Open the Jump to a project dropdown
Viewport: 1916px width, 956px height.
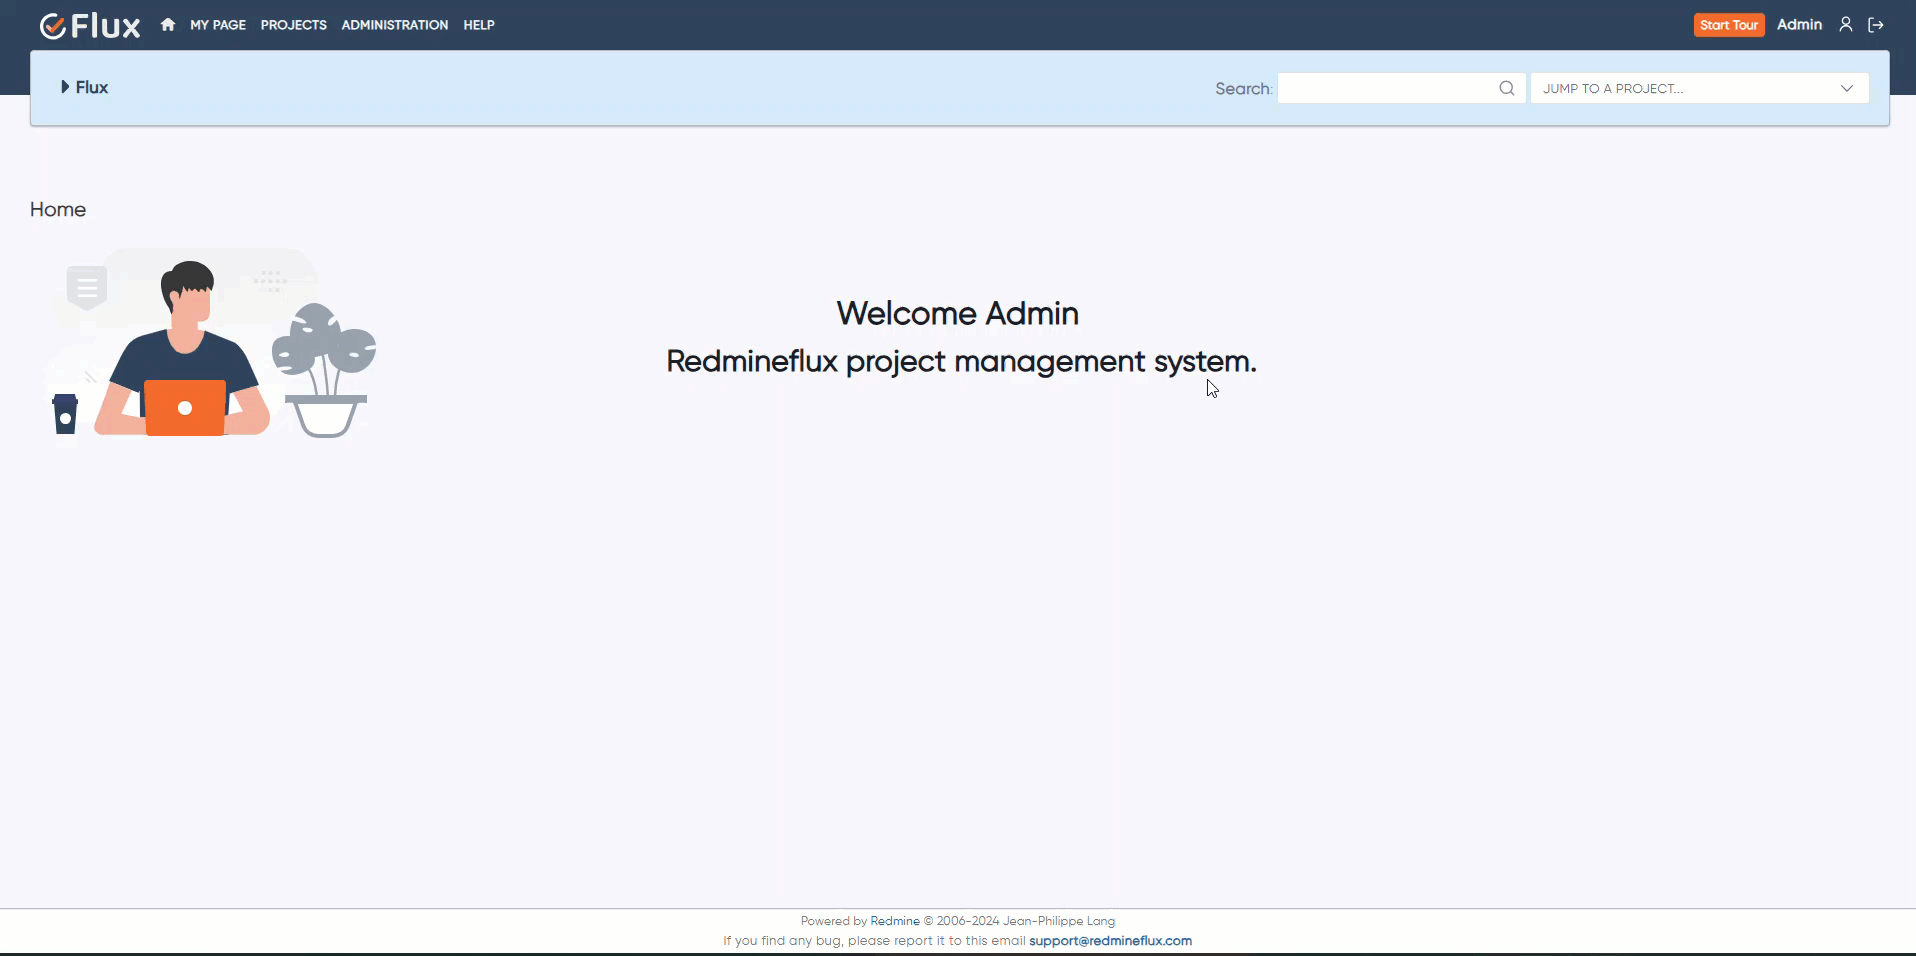click(1699, 88)
